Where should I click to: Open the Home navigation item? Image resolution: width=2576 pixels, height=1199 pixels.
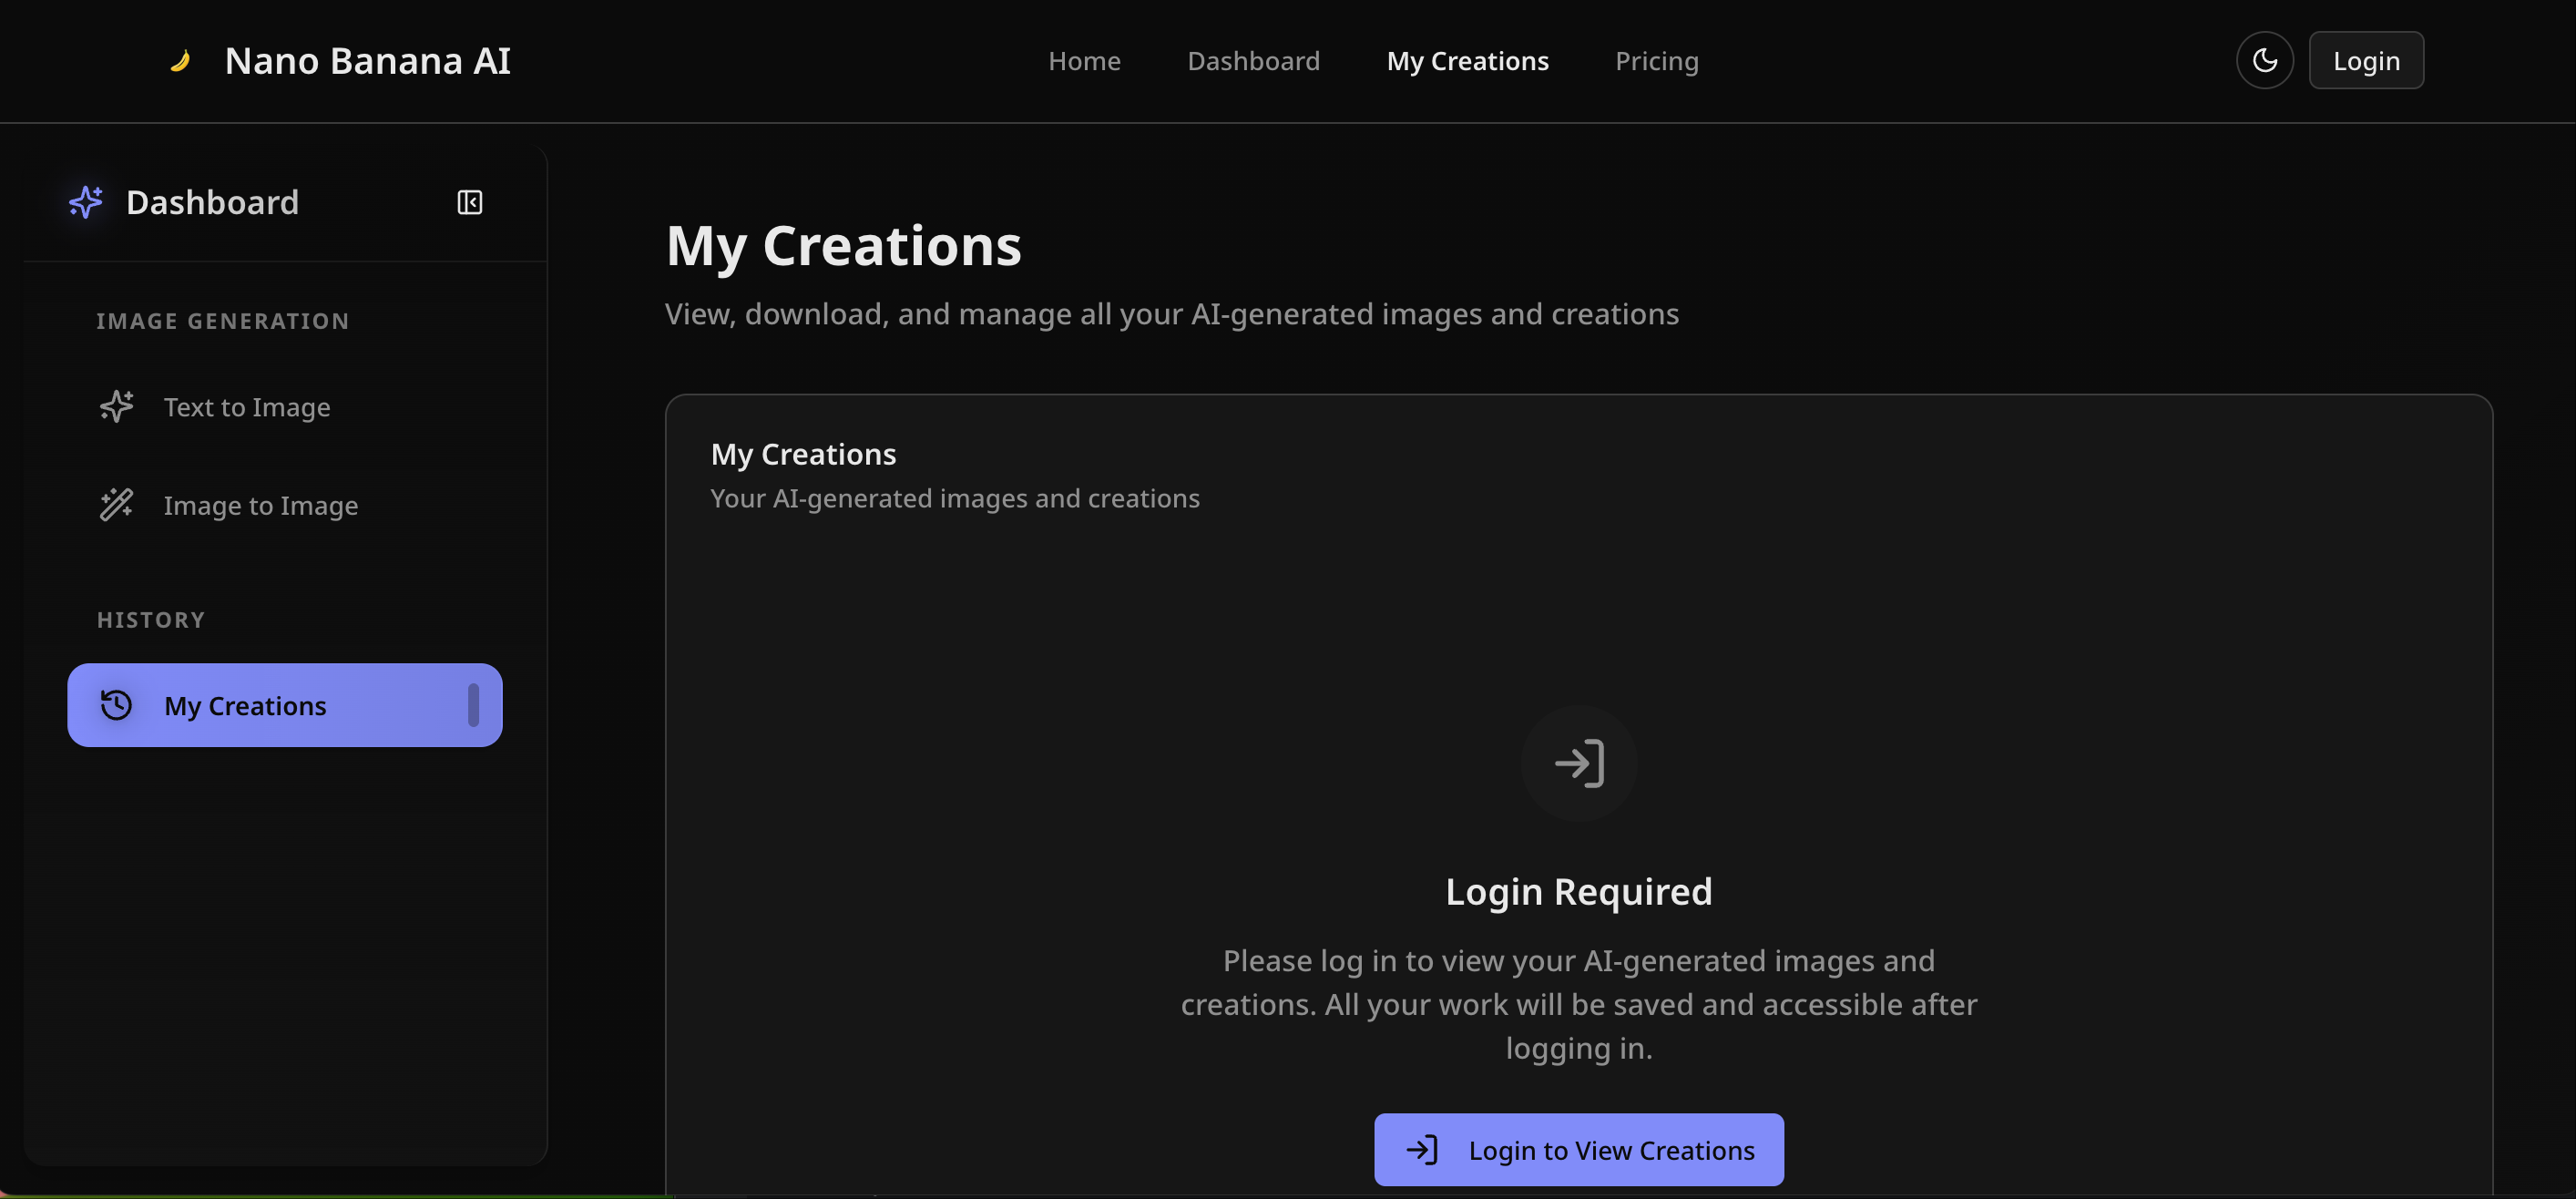[x=1084, y=60]
